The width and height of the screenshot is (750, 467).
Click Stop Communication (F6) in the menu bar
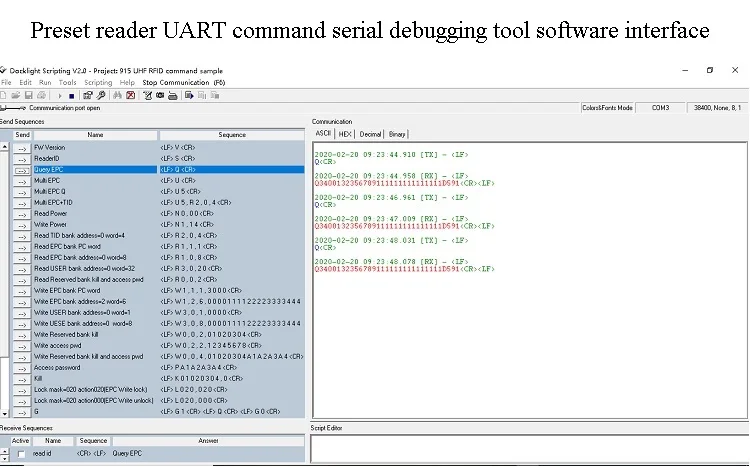coord(184,82)
